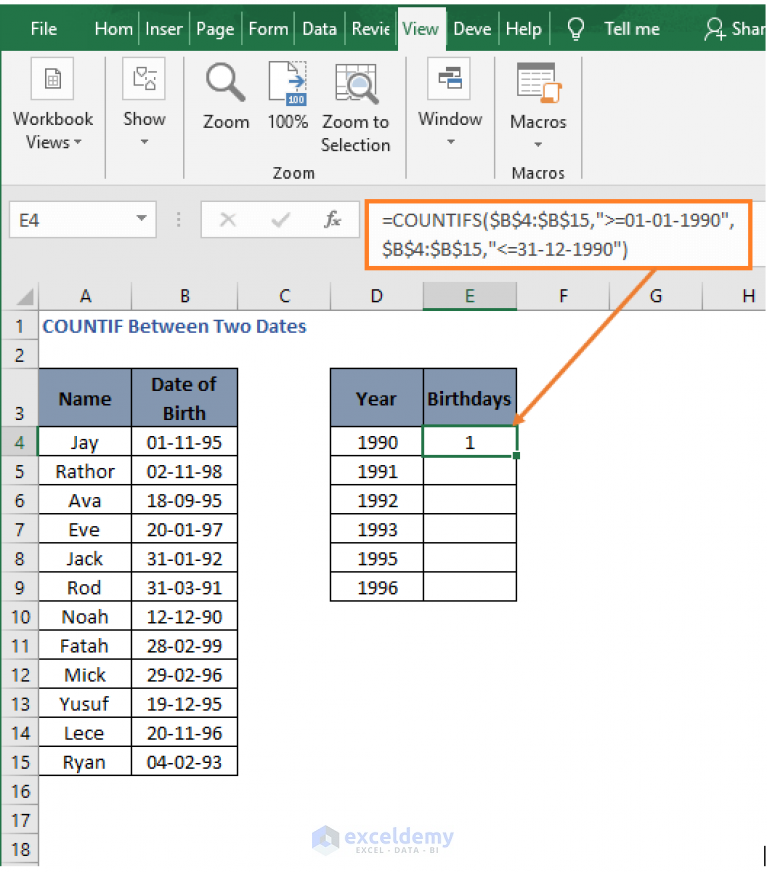The width and height of the screenshot is (767, 872).
Task: Select the cell with year 1991
Action: pos(377,471)
